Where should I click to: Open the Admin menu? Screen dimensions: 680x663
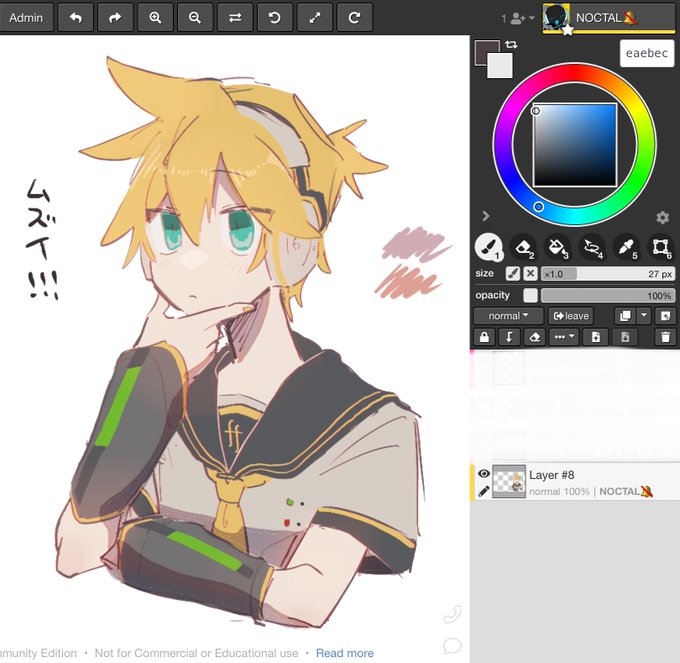coord(26,18)
